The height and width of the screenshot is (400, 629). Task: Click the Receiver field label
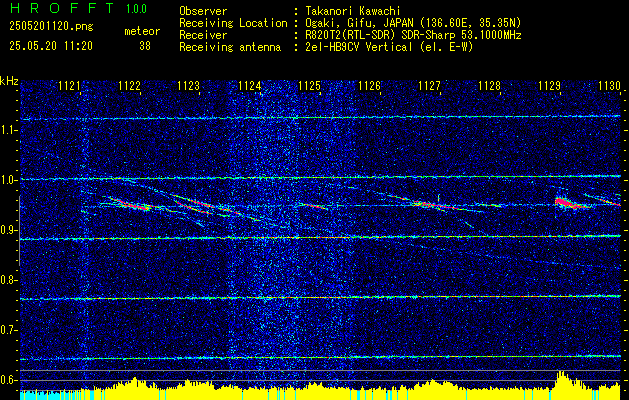[x=203, y=35]
